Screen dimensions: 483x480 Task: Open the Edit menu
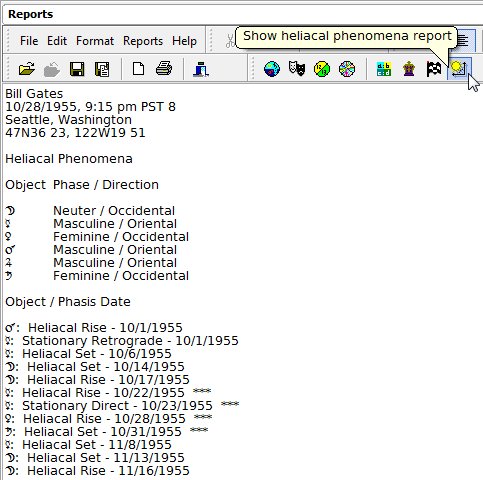pyautogui.click(x=57, y=41)
